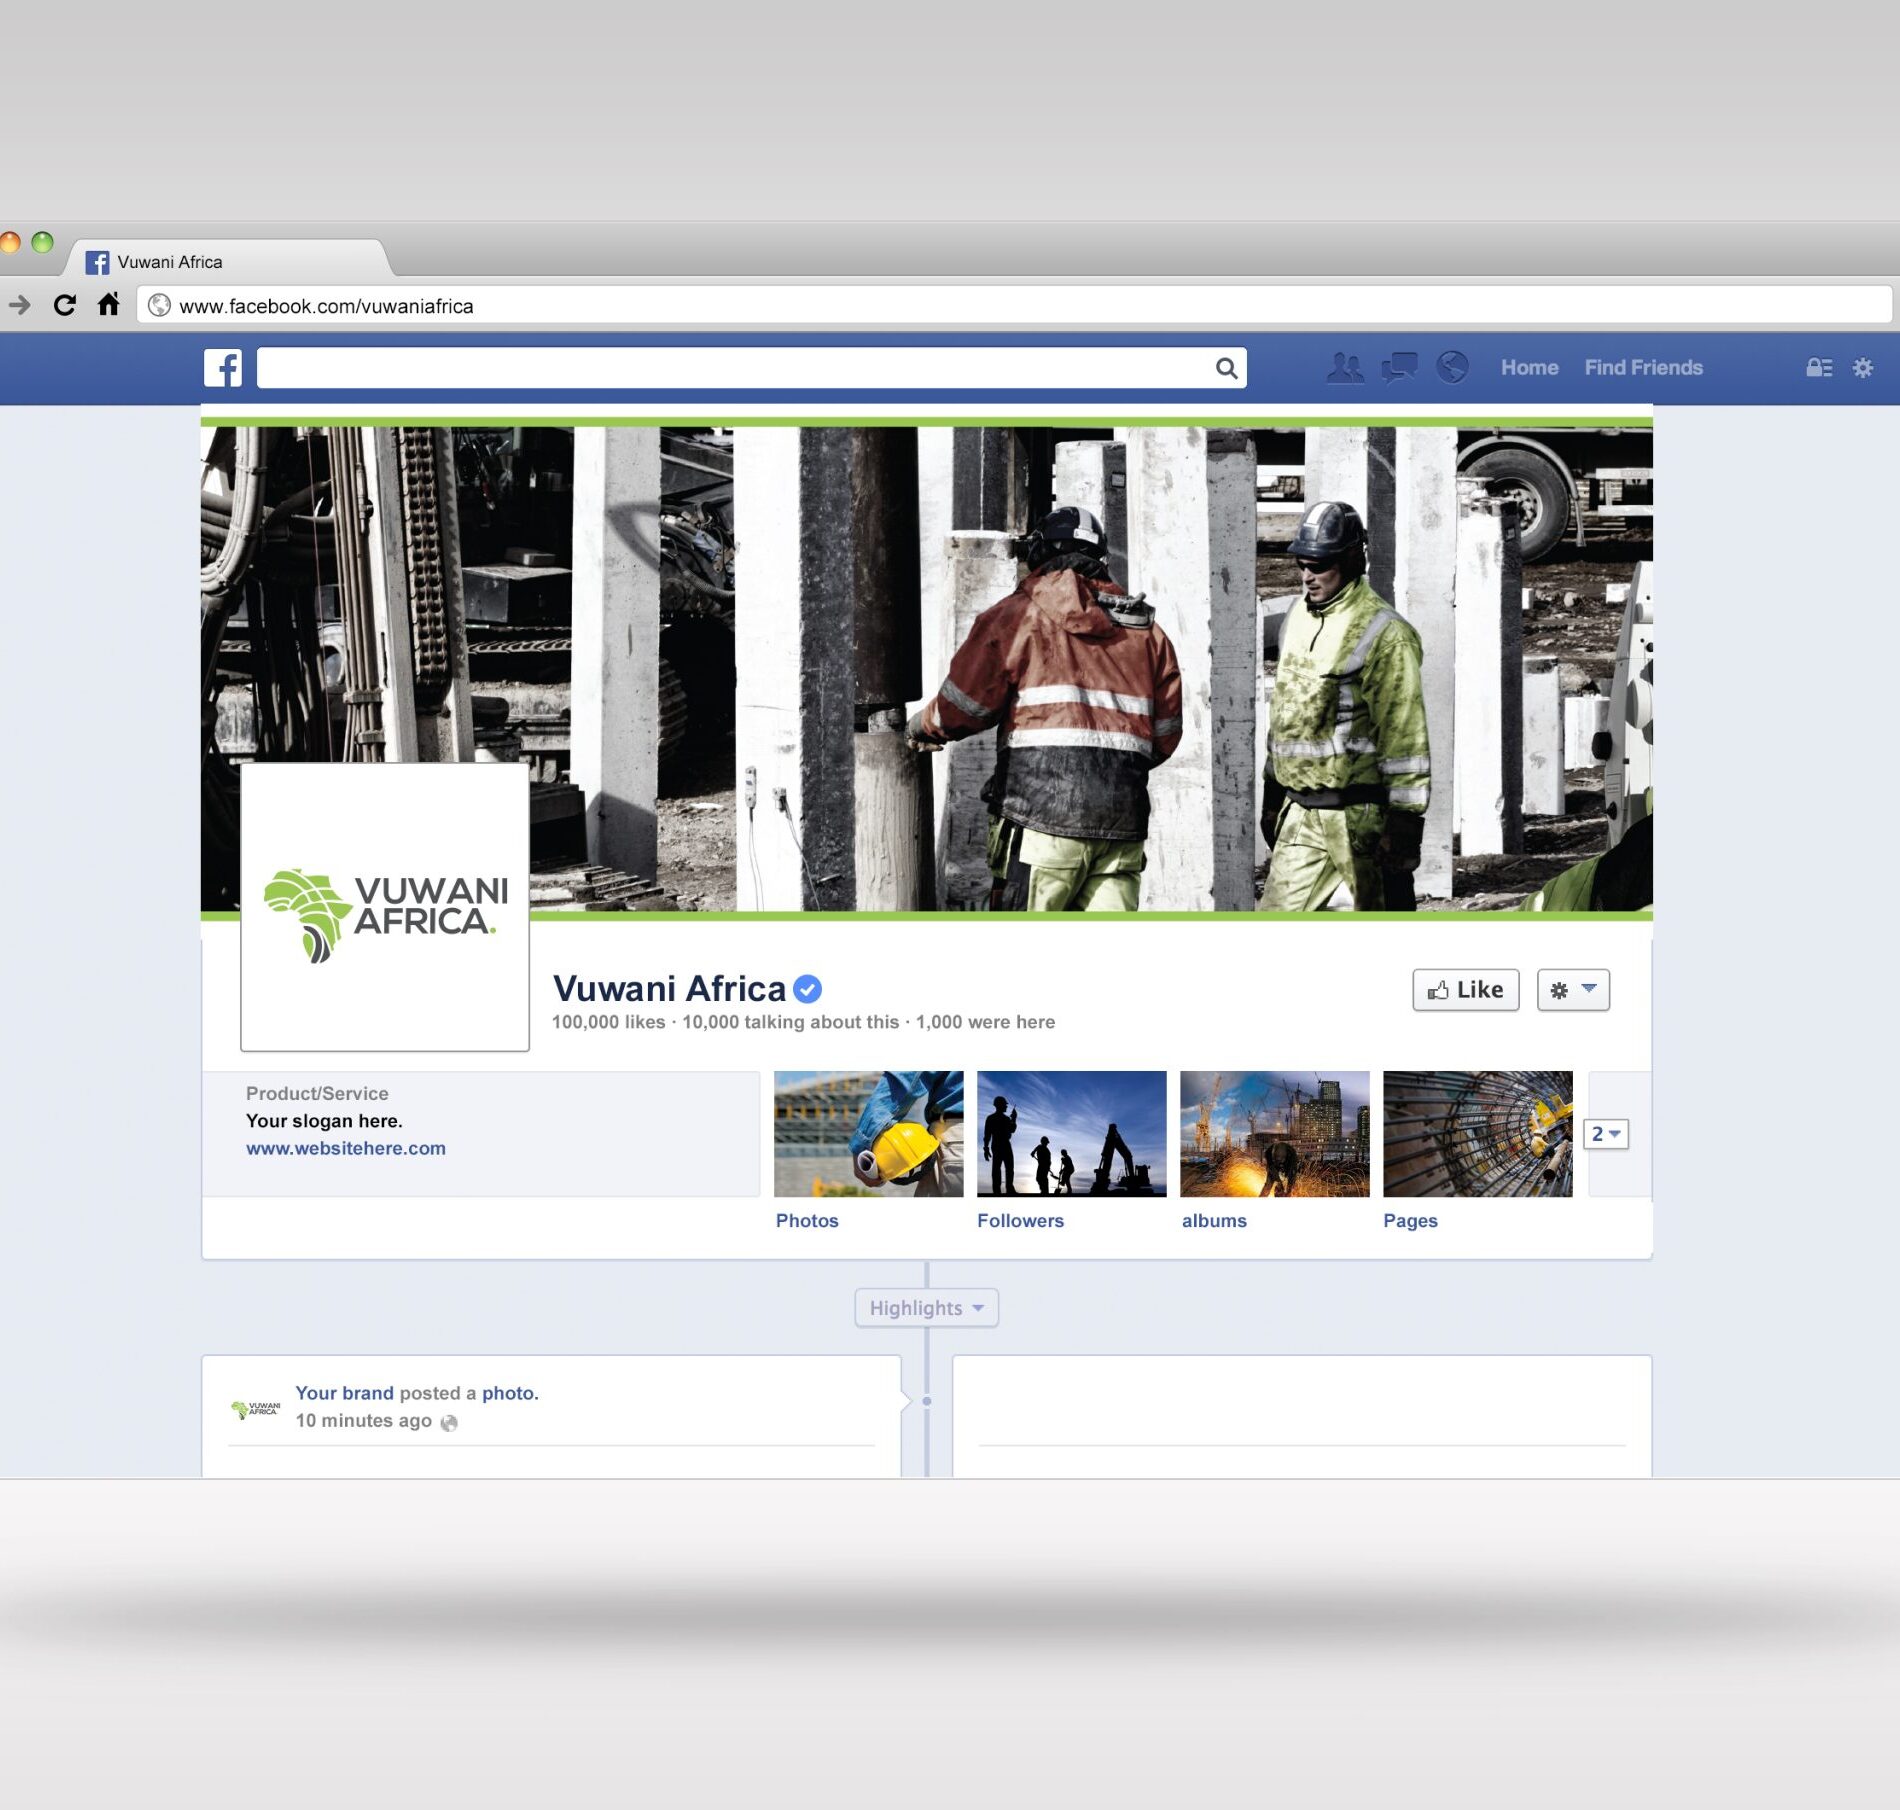Viewport: 1900px width, 1810px height.
Task: Expand the Highlights dropdown
Action: tap(926, 1308)
